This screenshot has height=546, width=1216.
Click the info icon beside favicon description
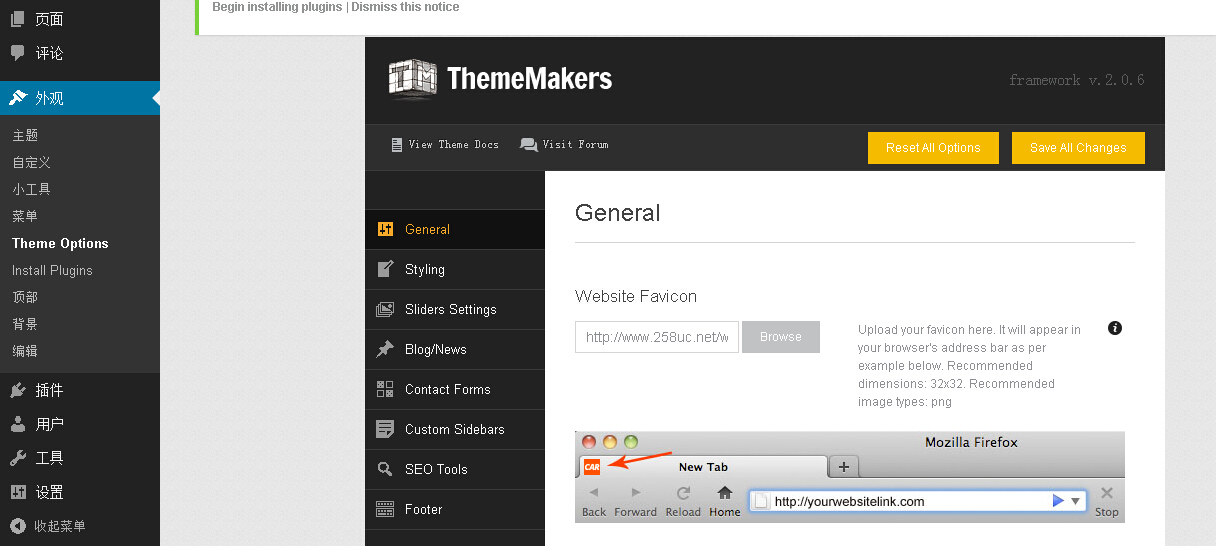coord(1115,328)
